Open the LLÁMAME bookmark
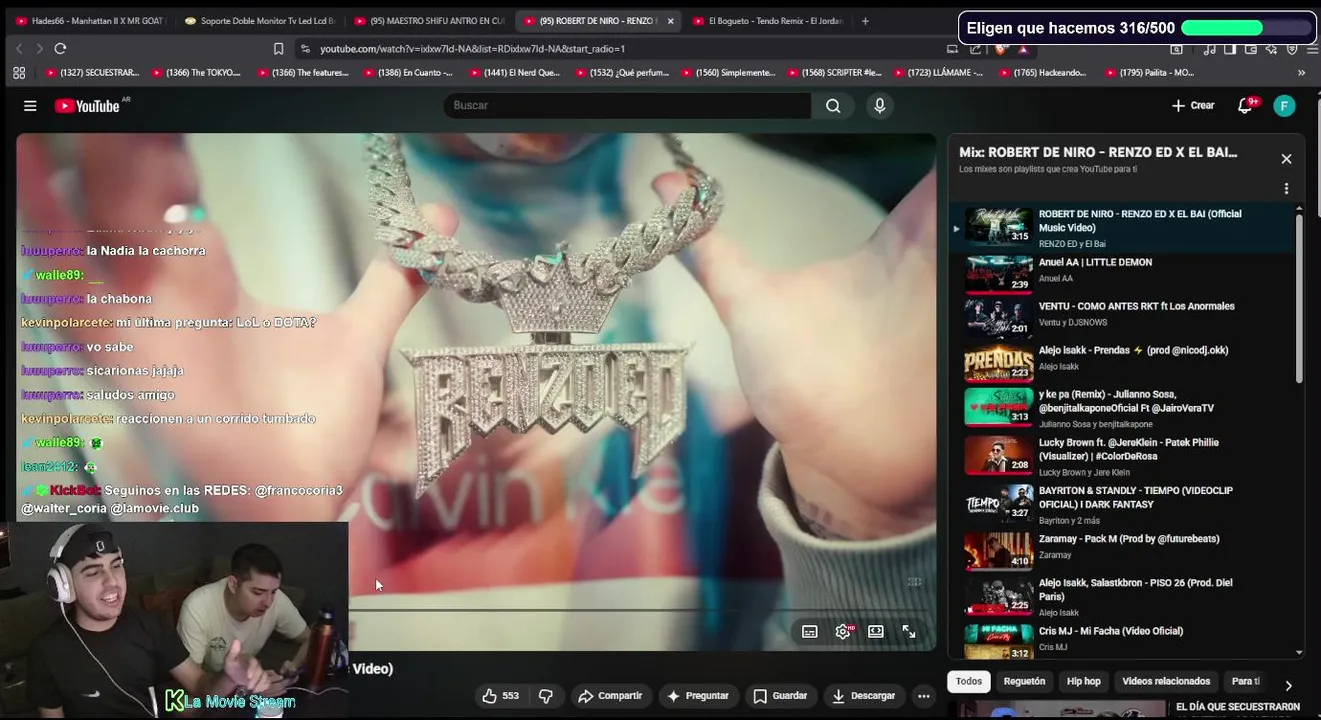Viewport: 1321px width, 720px height. pos(939,73)
